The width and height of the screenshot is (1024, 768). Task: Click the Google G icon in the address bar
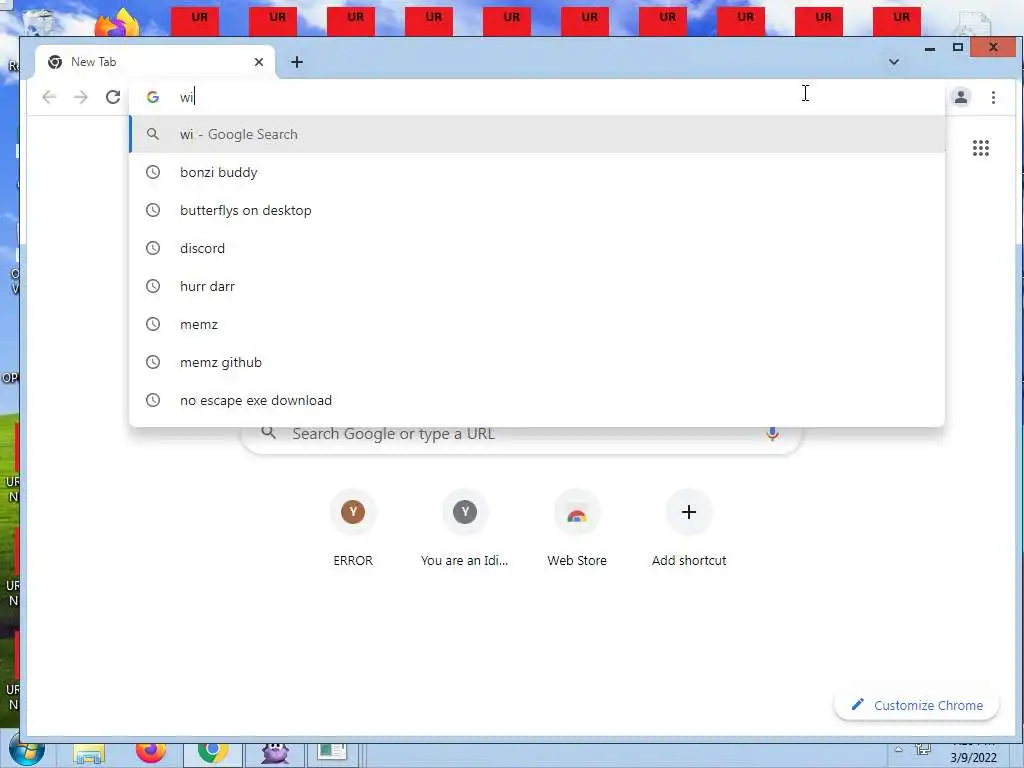[153, 97]
